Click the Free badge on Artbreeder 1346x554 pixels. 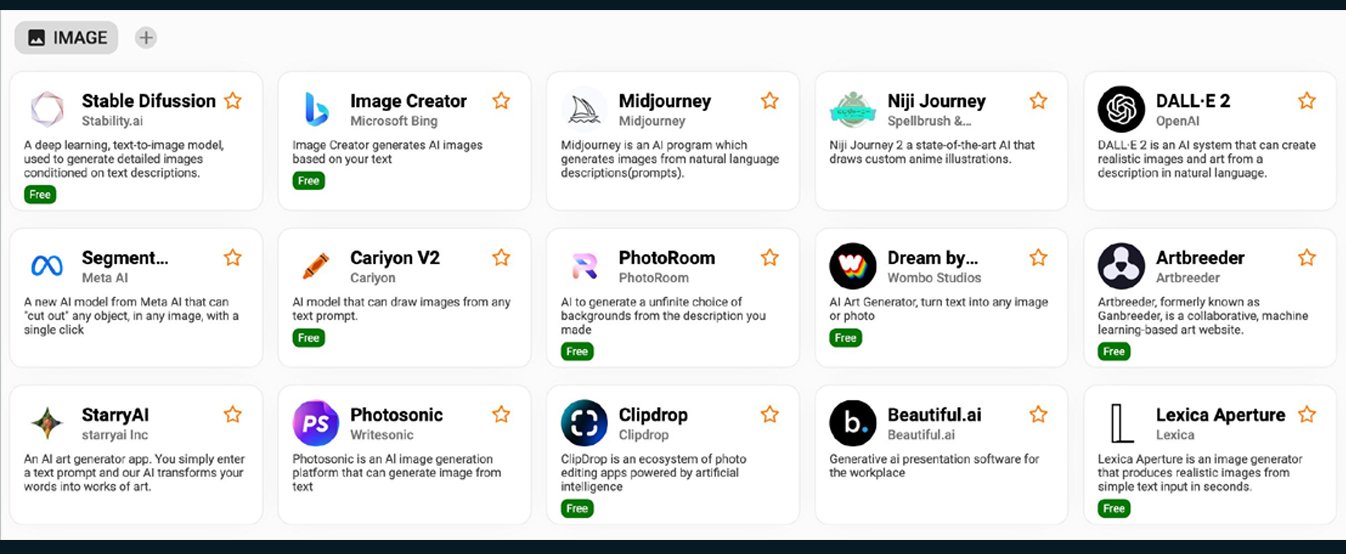[1114, 351]
